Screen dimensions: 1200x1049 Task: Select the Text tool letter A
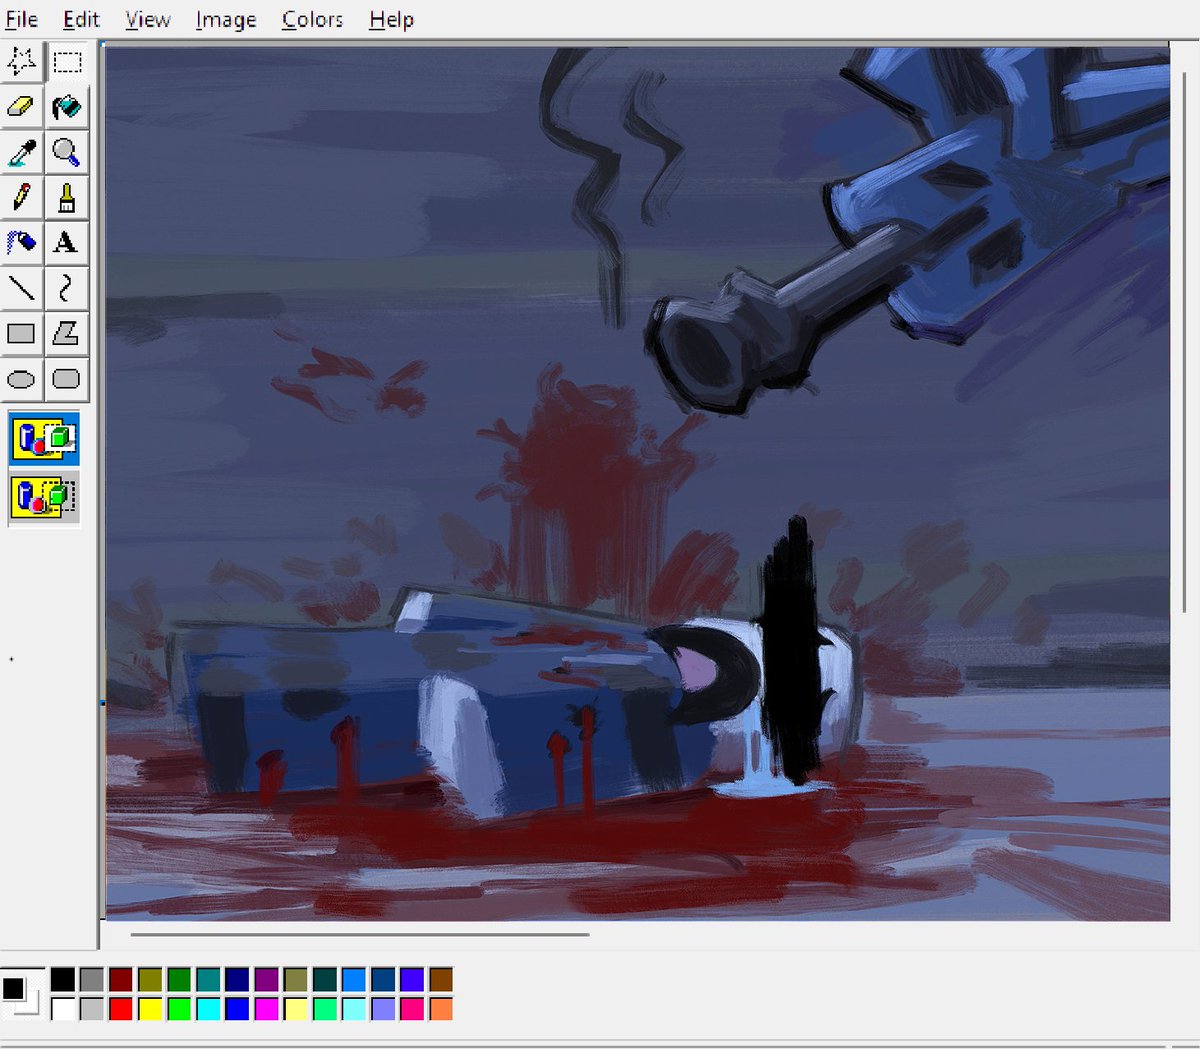[67, 242]
